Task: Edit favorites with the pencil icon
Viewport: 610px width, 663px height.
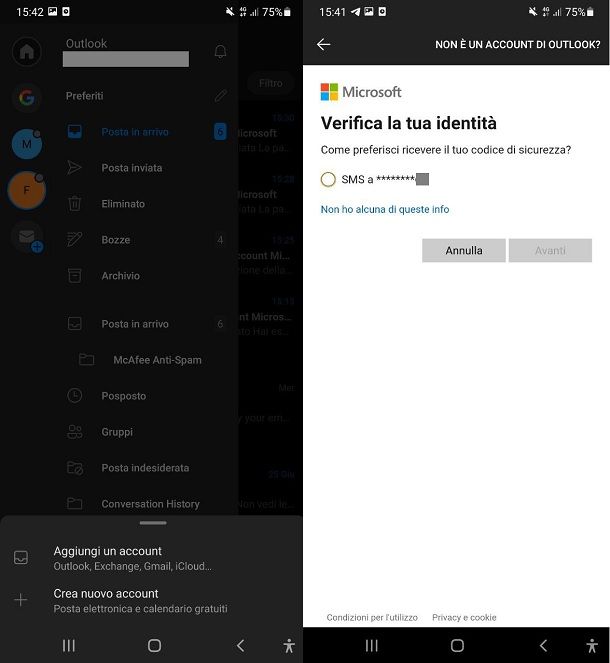Action: [221, 96]
